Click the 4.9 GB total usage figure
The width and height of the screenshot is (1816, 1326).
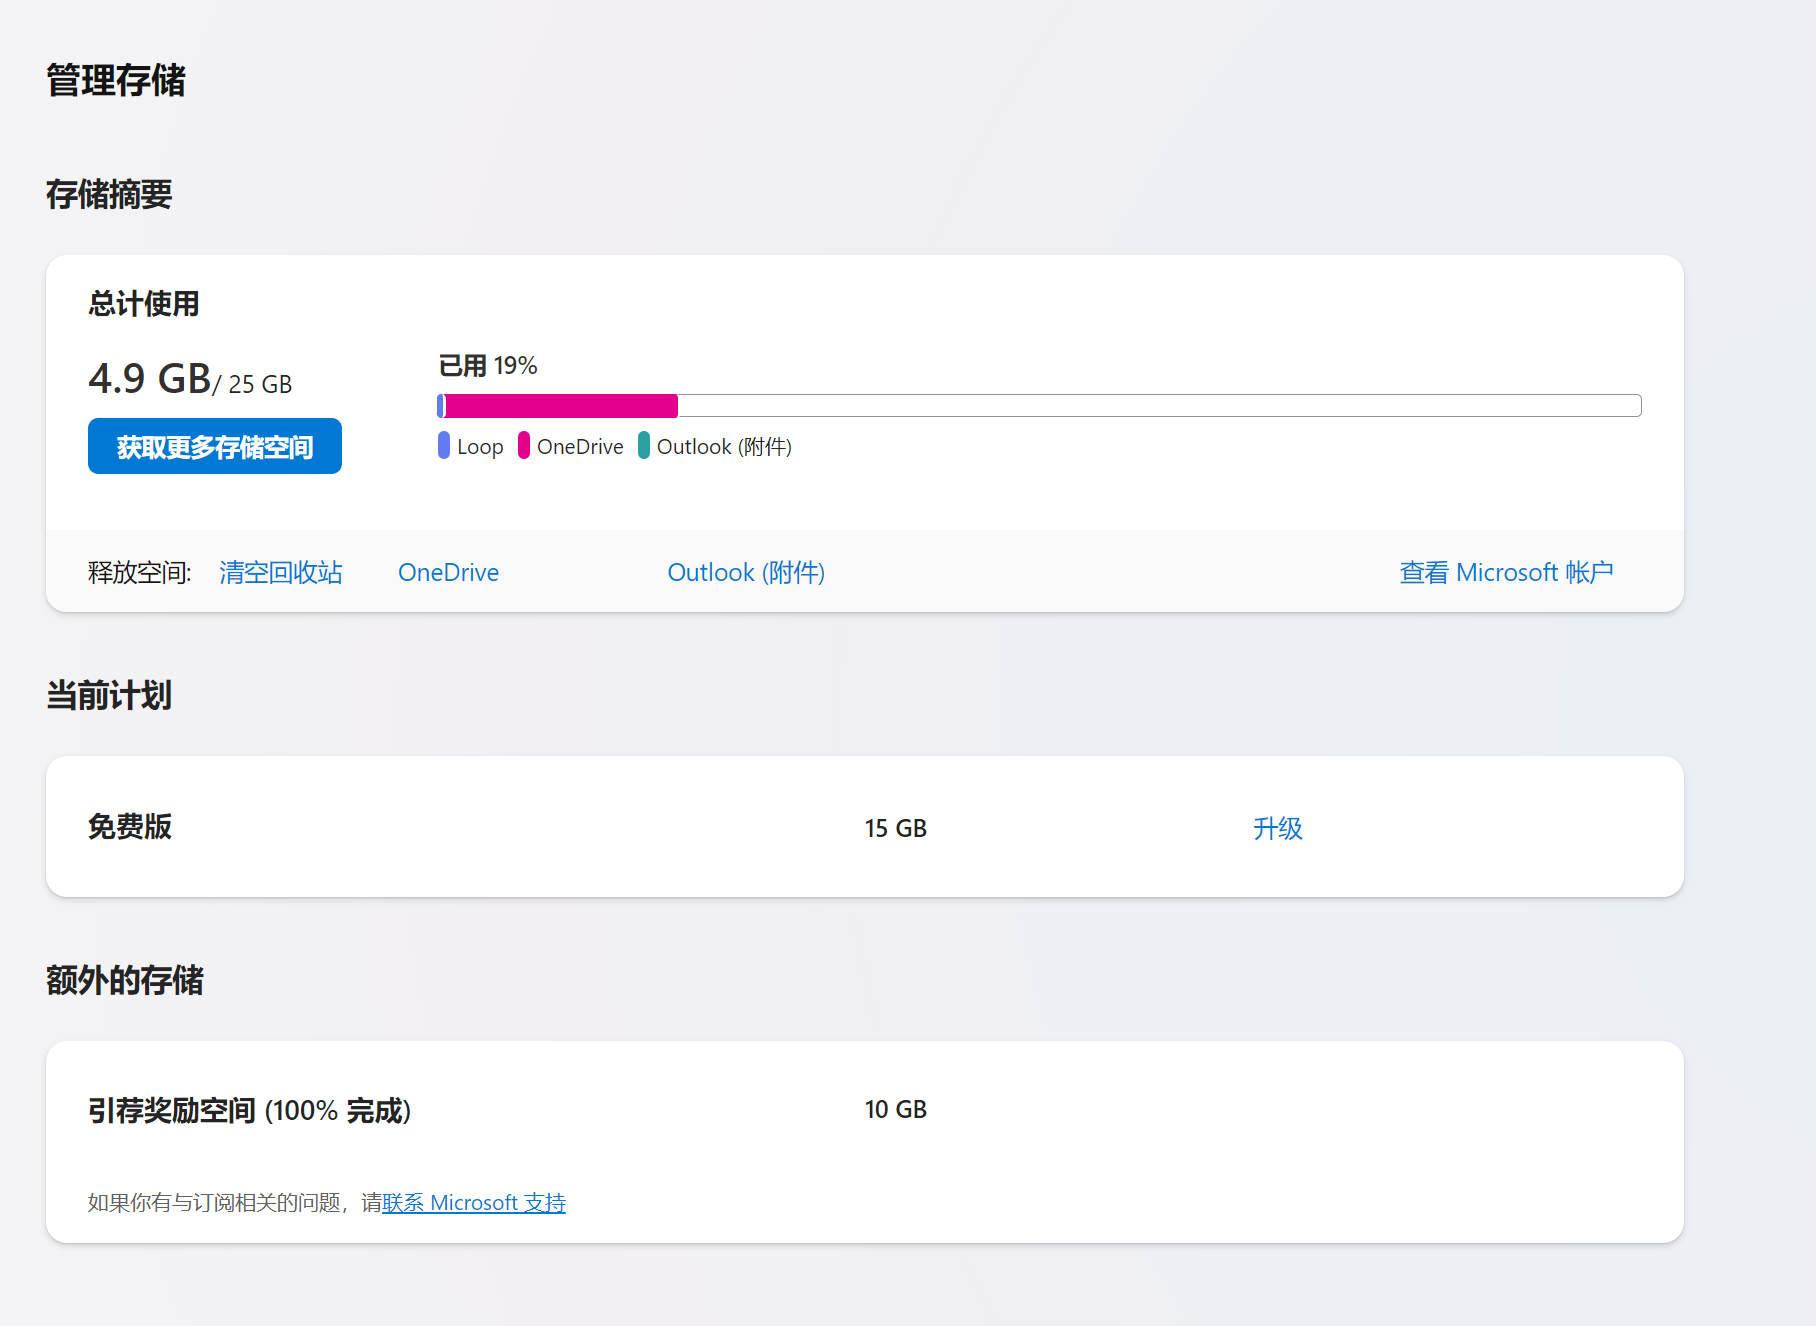(x=150, y=379)
